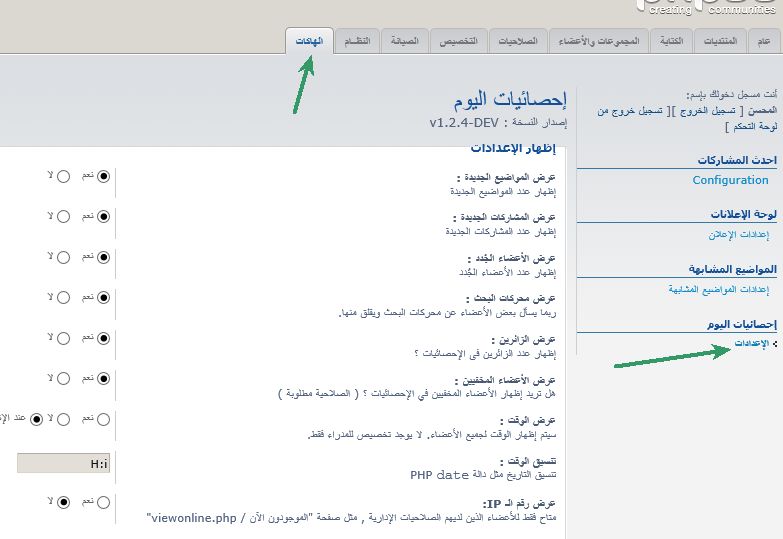
Task: Open the الهاكات tab
Action: click(310, 42)
